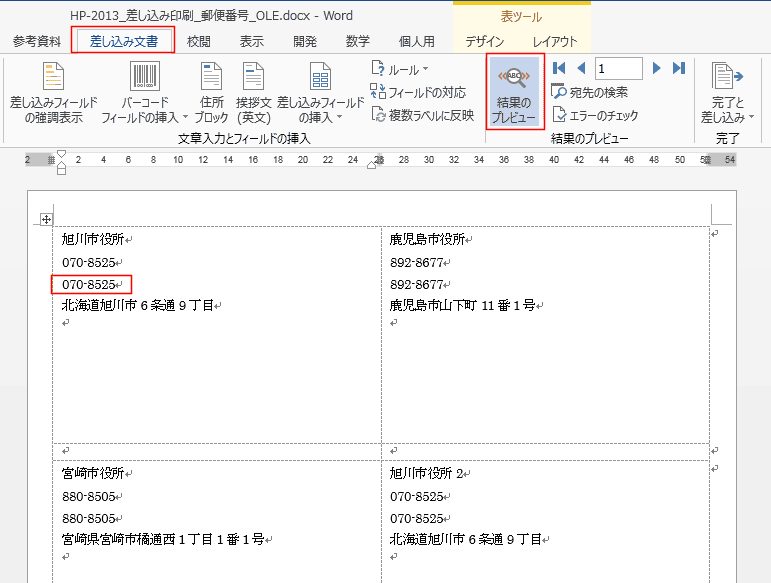Viewport: 771px width, 583px height.
Task: Click the table move handle
Action: coord(44,219)
